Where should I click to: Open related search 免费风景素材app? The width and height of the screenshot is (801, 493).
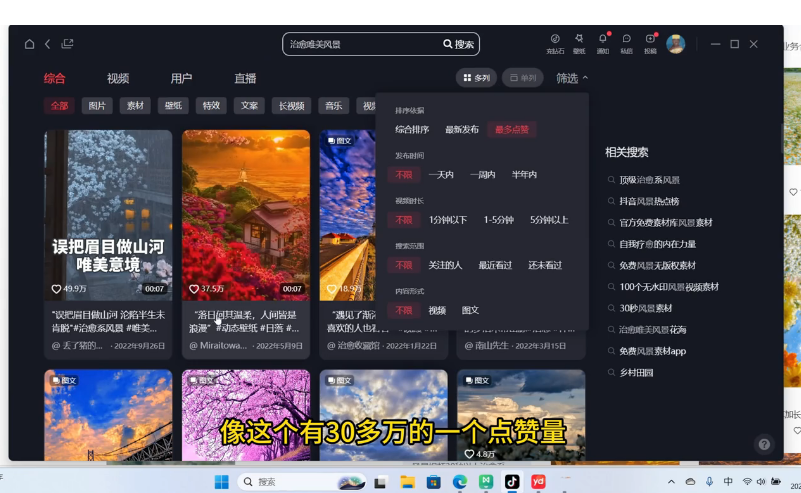(x=652, y=351)
